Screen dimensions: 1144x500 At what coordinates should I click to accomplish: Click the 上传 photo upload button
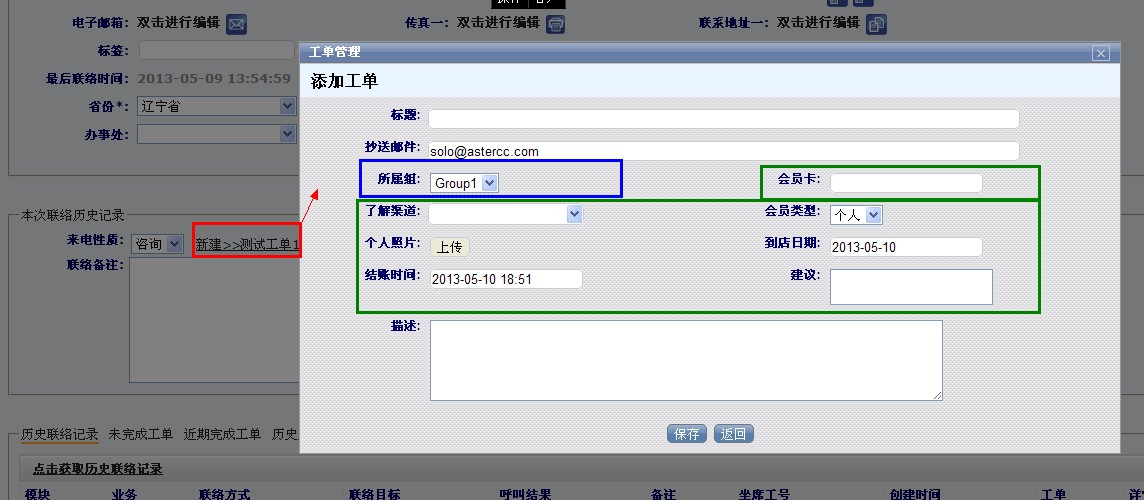[x=449, y=247]
